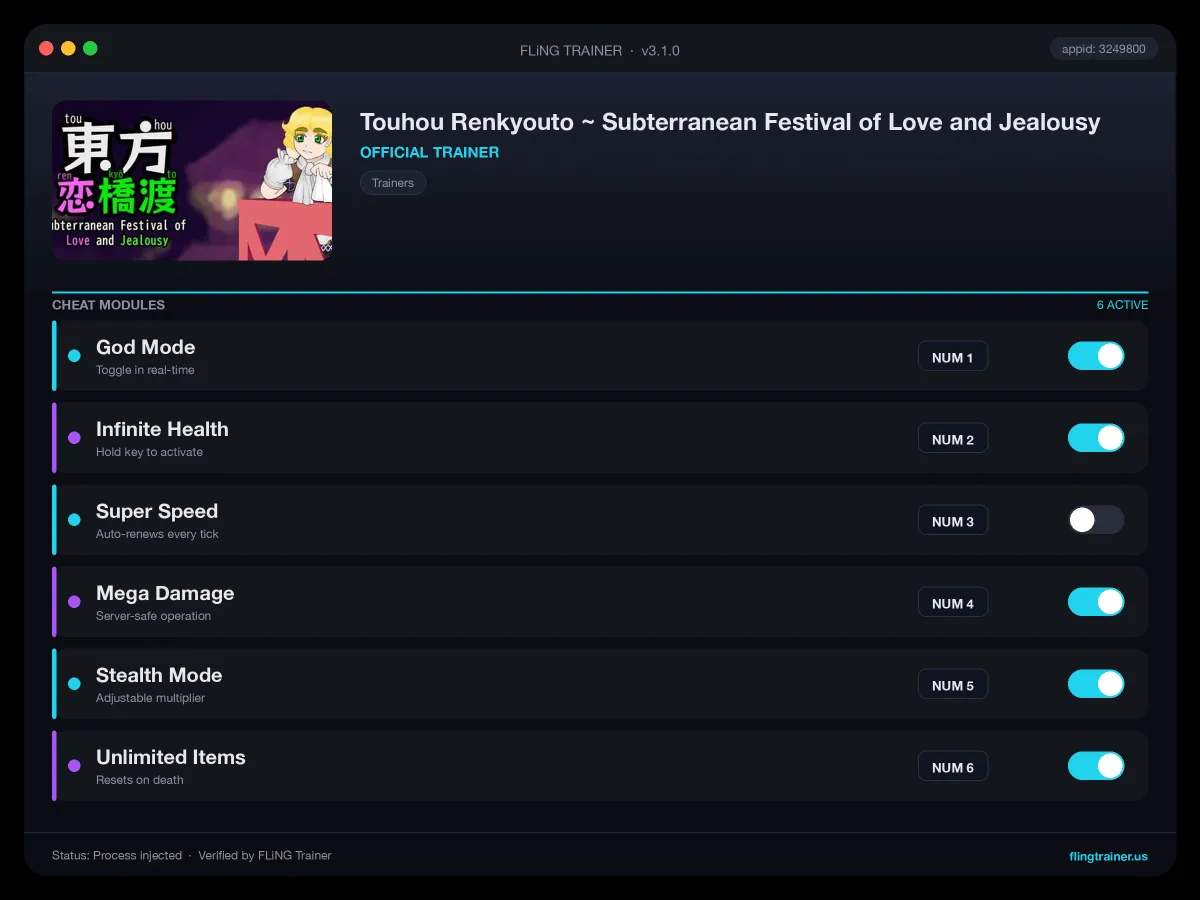Click 'Toggle in real-time' description
The width and height of the screenshot is (1200, 900).
[x=145, y=370]
